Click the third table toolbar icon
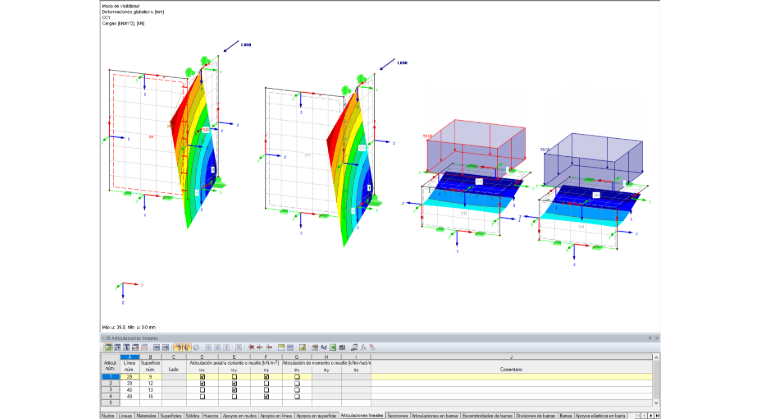This screenshot has height=419, width=760. click(127, 347)
